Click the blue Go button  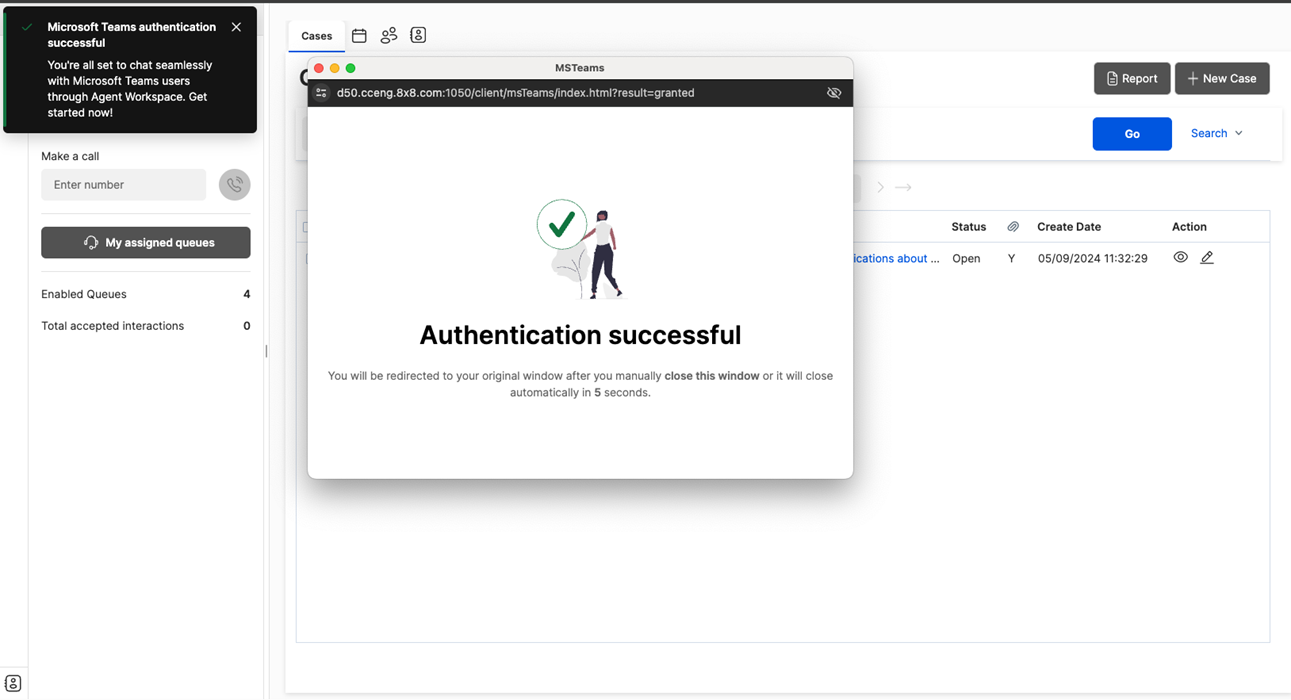pos(1132,134)
